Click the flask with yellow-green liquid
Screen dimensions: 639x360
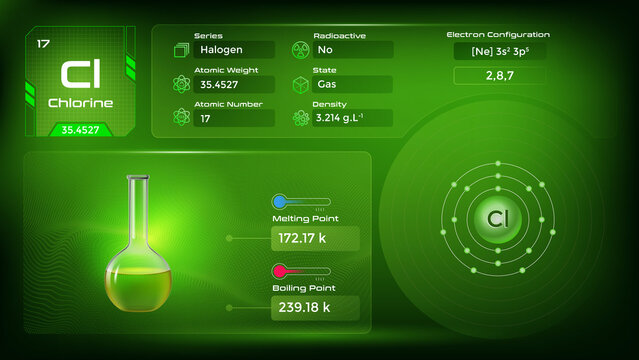[x=138, y=243]
